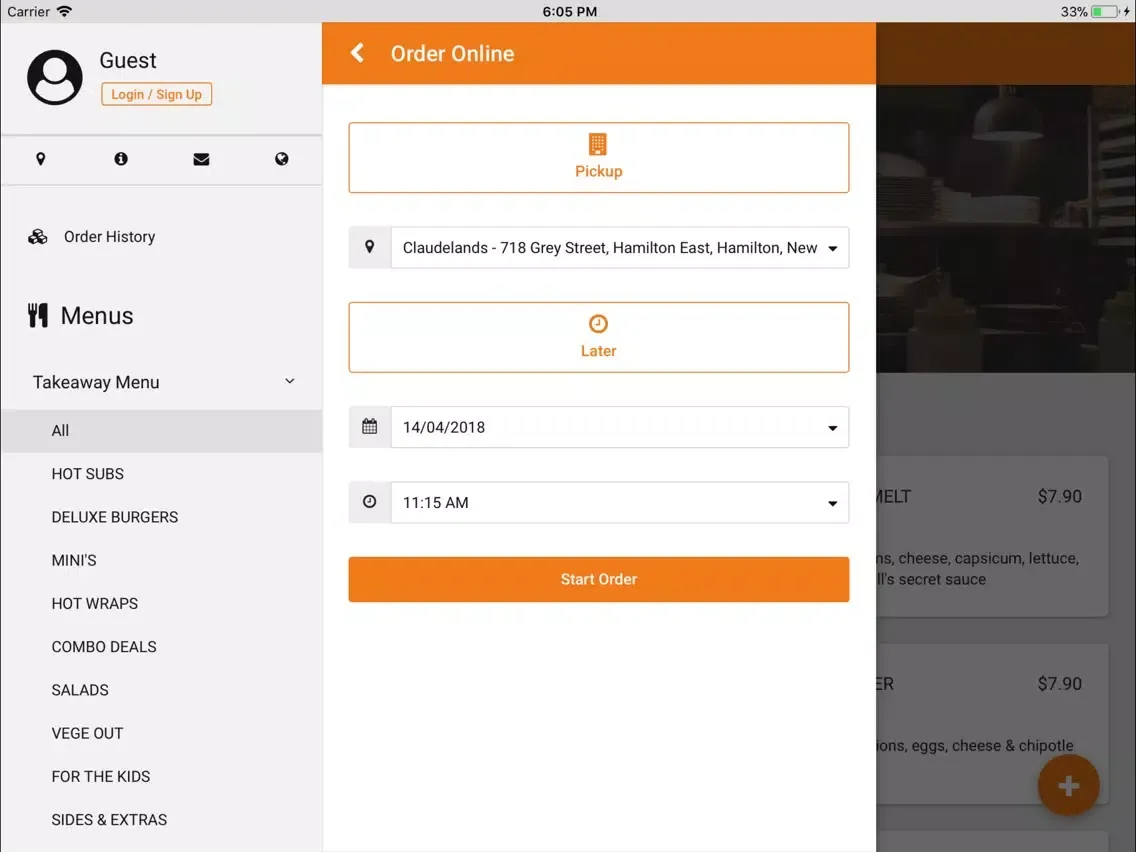Open store locations via the sidebar pin icon
The height and width of the screenshot is (852, 1136).
click(x=41, y=159)
